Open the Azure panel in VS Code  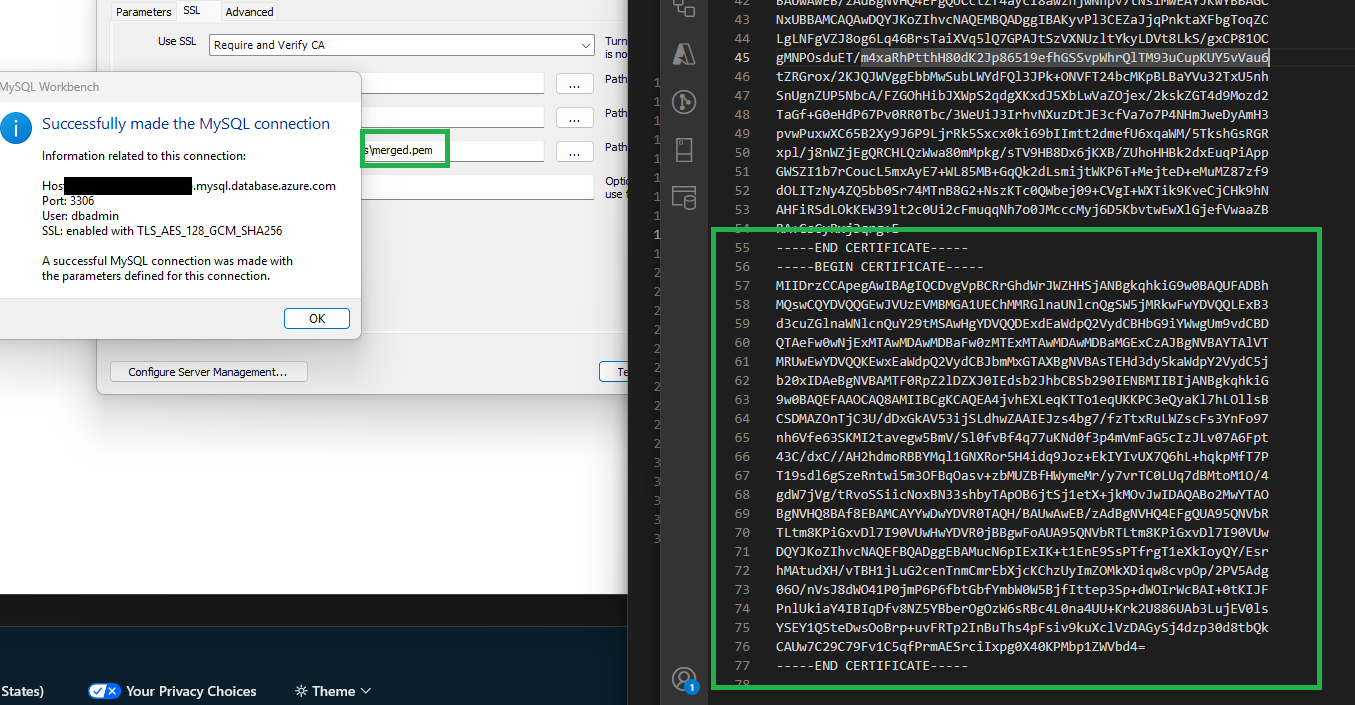click(x=684, y=53)
